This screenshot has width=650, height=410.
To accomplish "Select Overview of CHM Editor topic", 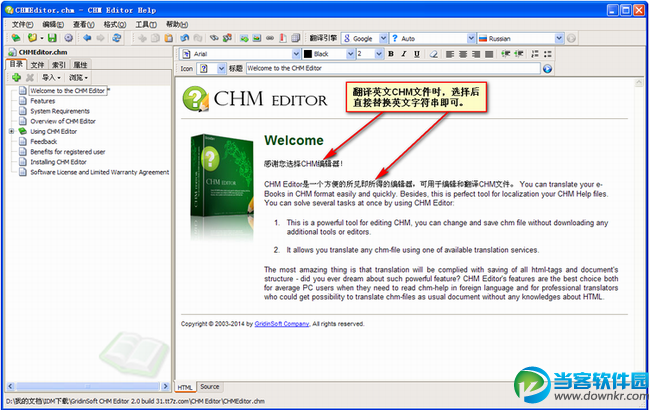I will point(63,121).
